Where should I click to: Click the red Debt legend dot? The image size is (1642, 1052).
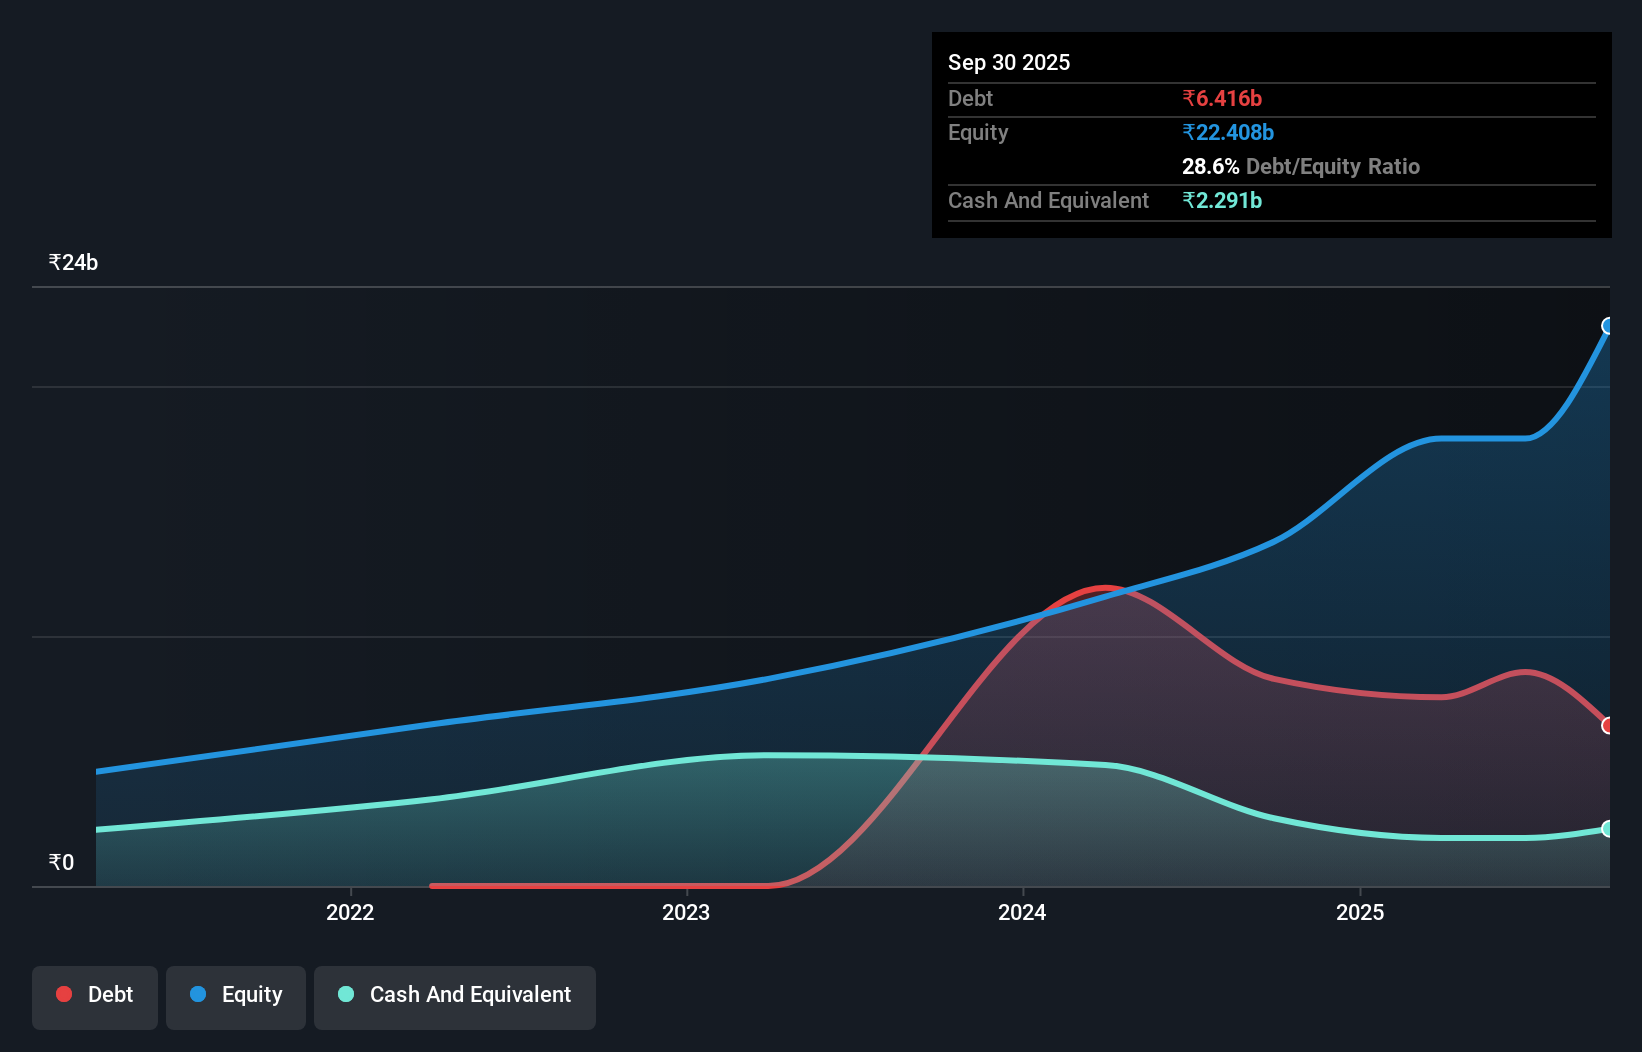[63, 994]
